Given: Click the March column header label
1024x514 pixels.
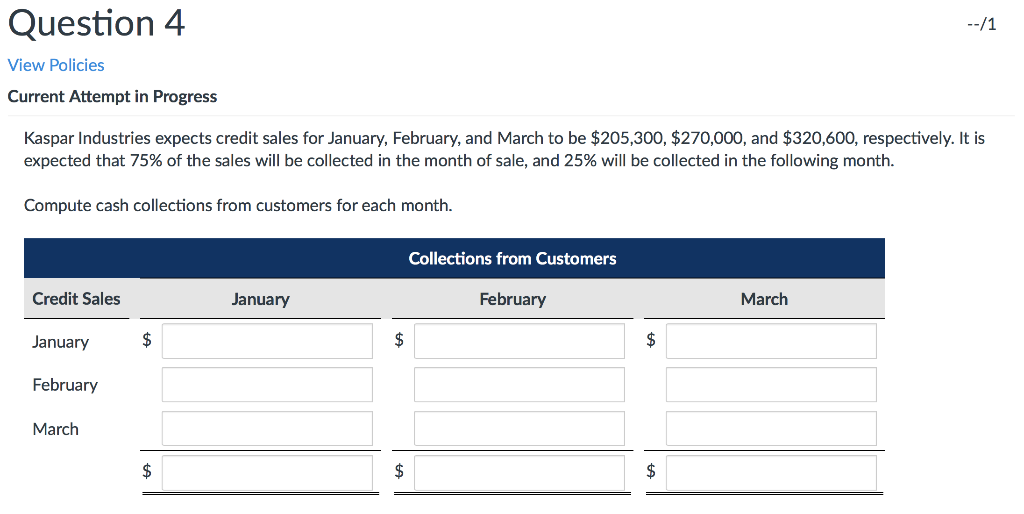Looking at the screenshot, I should point(764,299).
